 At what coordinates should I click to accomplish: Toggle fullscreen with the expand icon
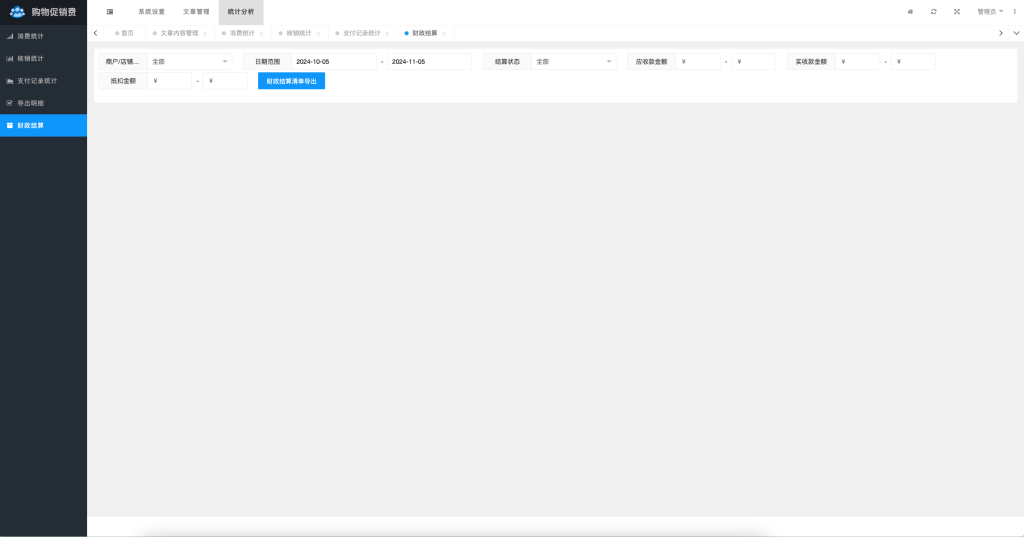click(957, 12)
